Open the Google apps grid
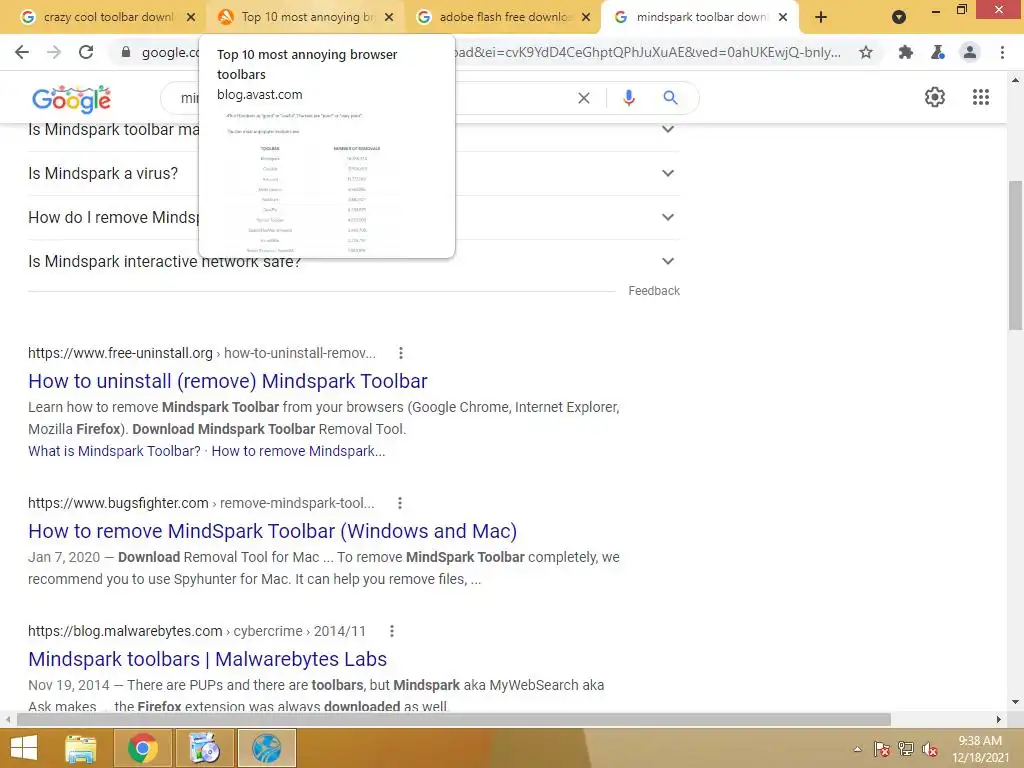Viewport: 1024px width, 768px height. click(x=981, y=97)
